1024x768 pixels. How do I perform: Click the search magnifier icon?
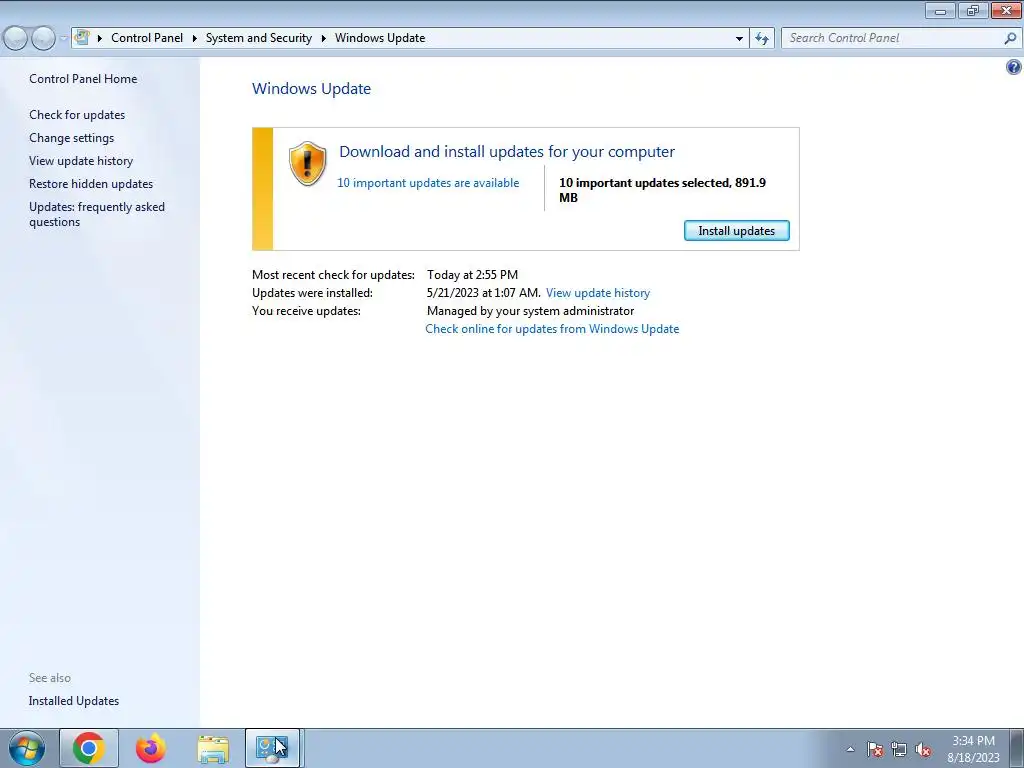click(1010, 38)
